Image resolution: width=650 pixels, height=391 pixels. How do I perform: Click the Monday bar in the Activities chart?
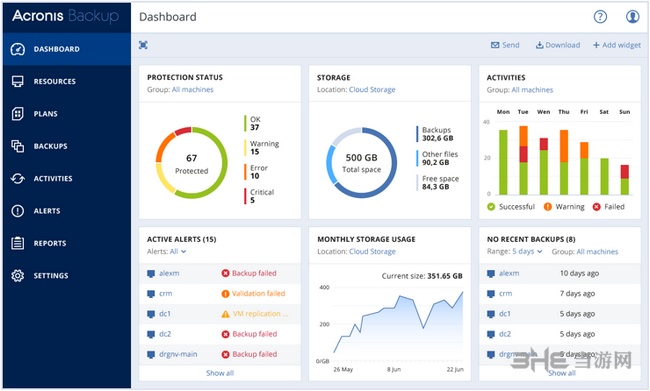pyautogui.click(x=503, y=163)
